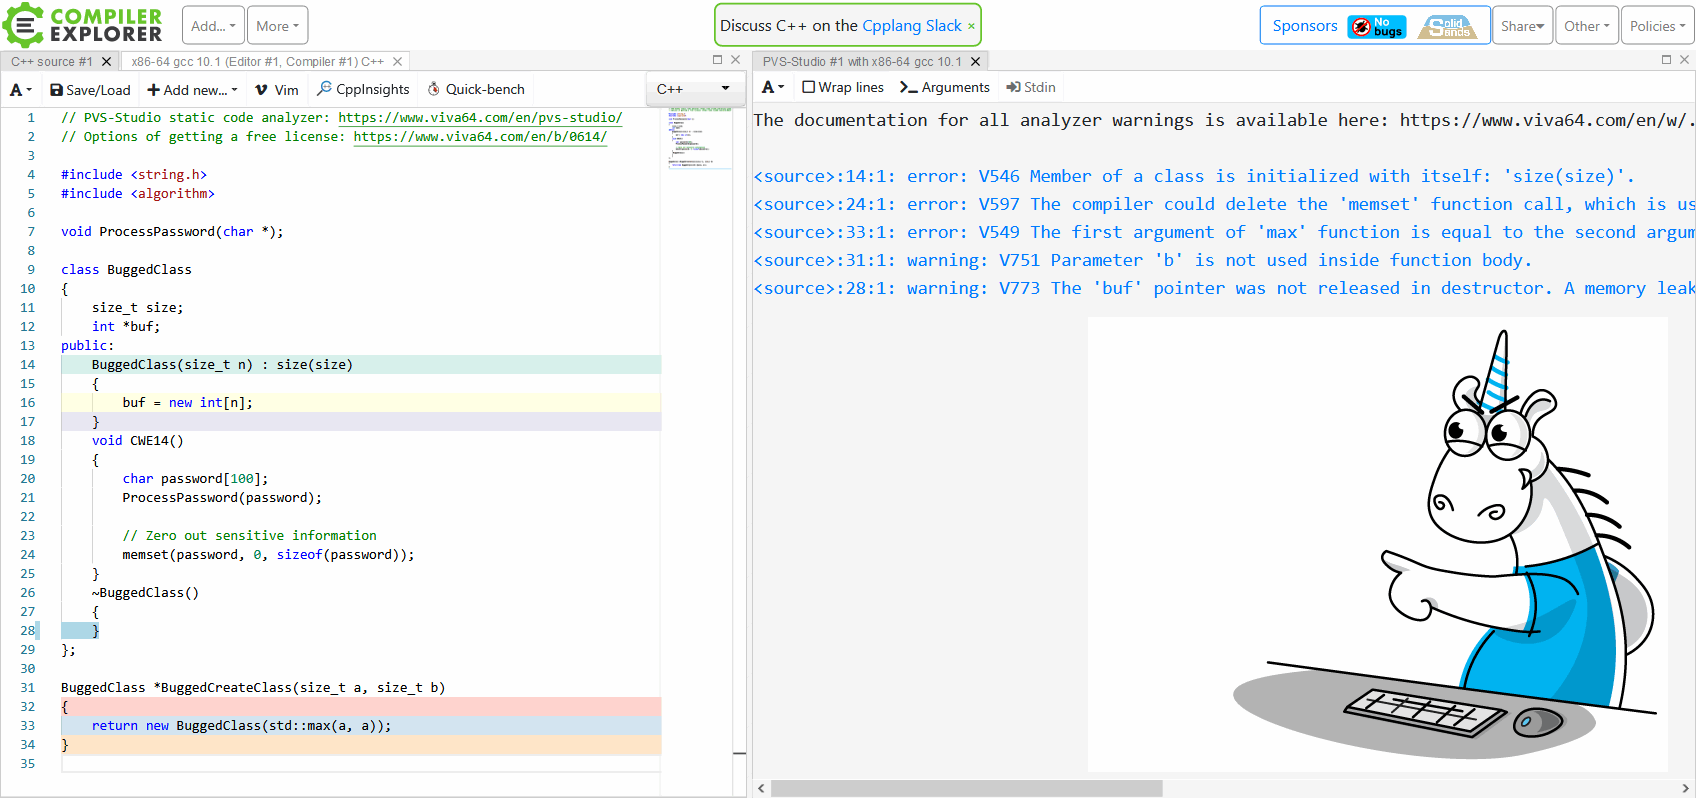
Task: Close the PVS-Studio #1 tab
Action: point(976,62)
